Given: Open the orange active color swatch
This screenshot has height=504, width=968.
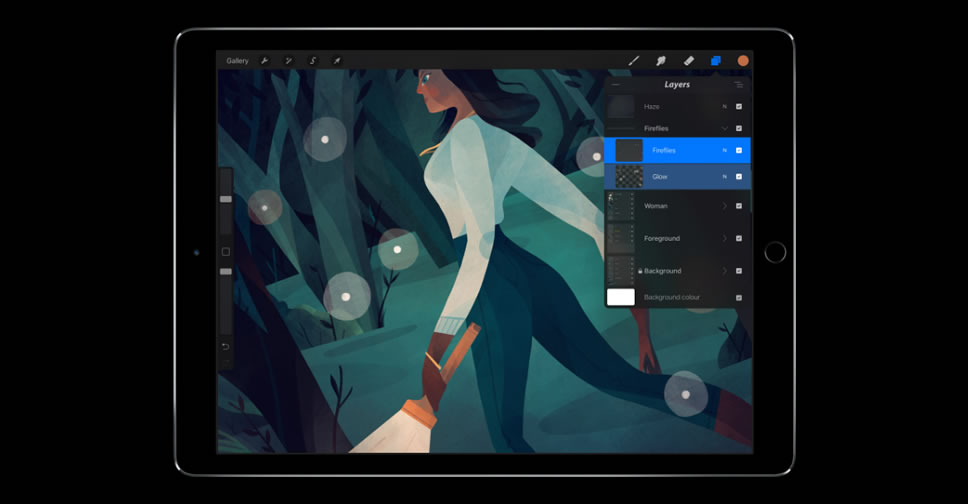Looking at the screenshot, I should tap(743, 61).
